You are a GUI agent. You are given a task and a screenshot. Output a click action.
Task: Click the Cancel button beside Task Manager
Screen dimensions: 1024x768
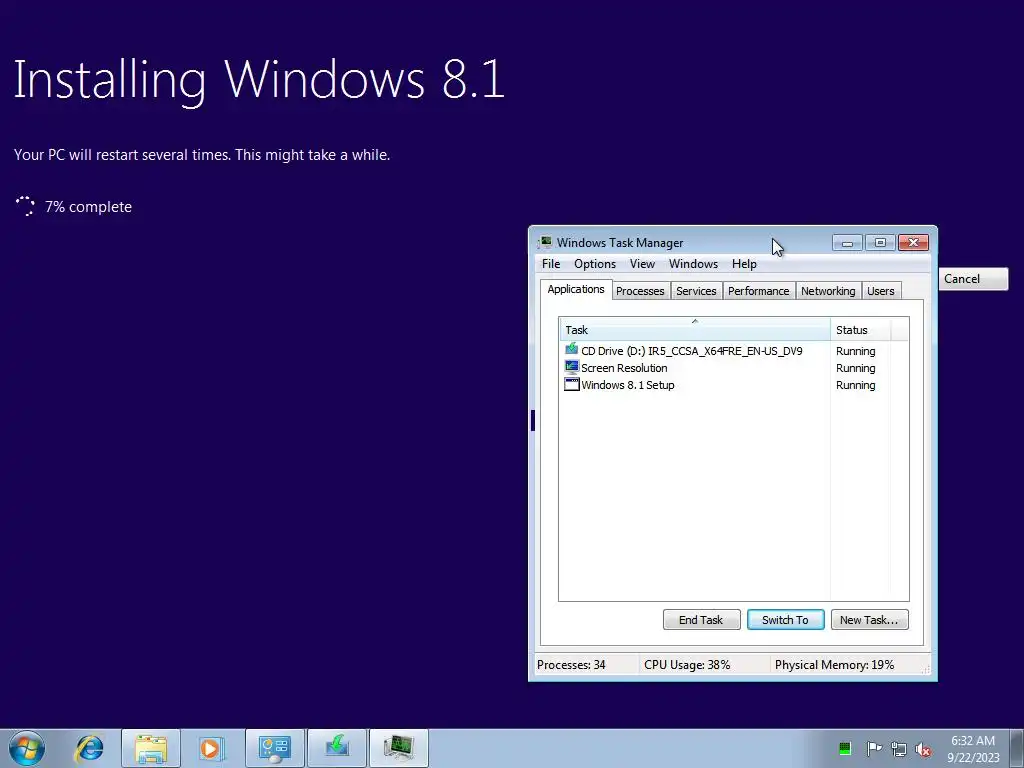(x=973, y=279)
